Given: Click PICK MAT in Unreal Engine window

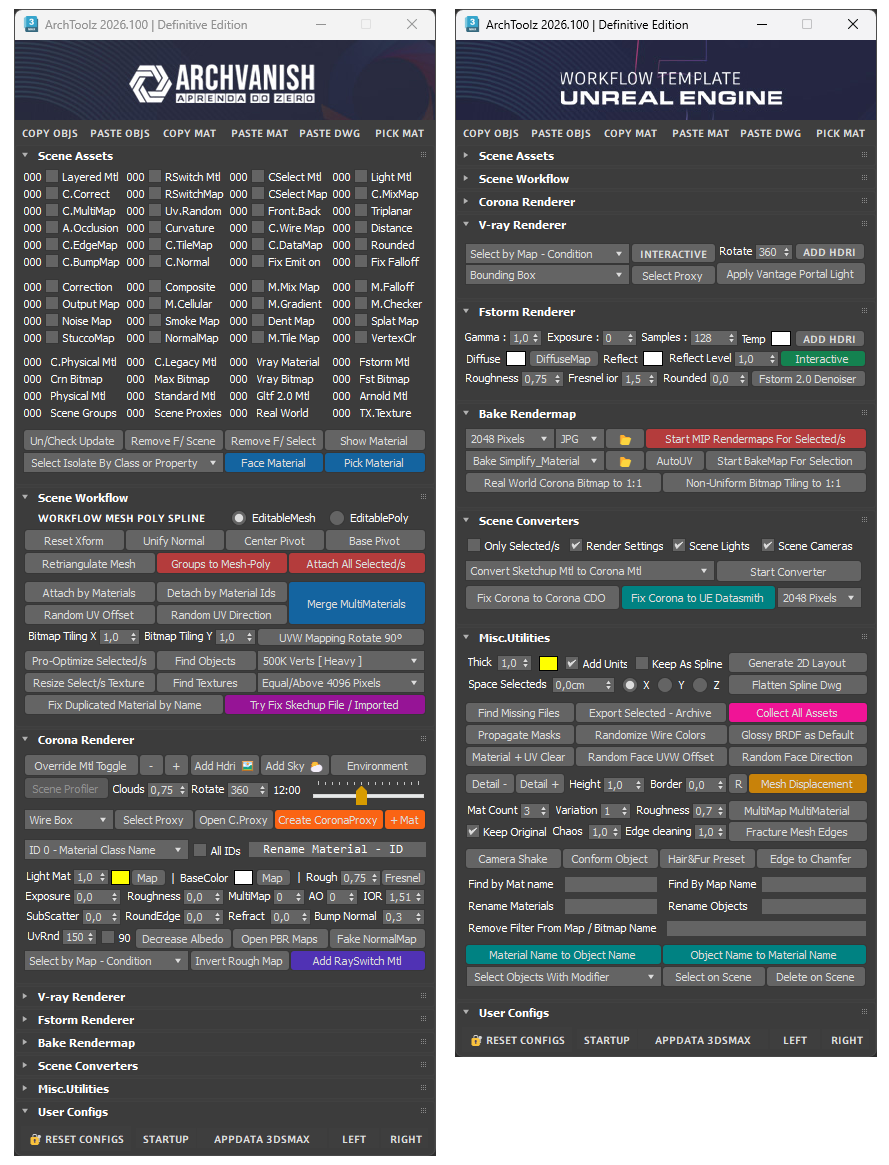Looking at the screenshot, I should point(841,134).
